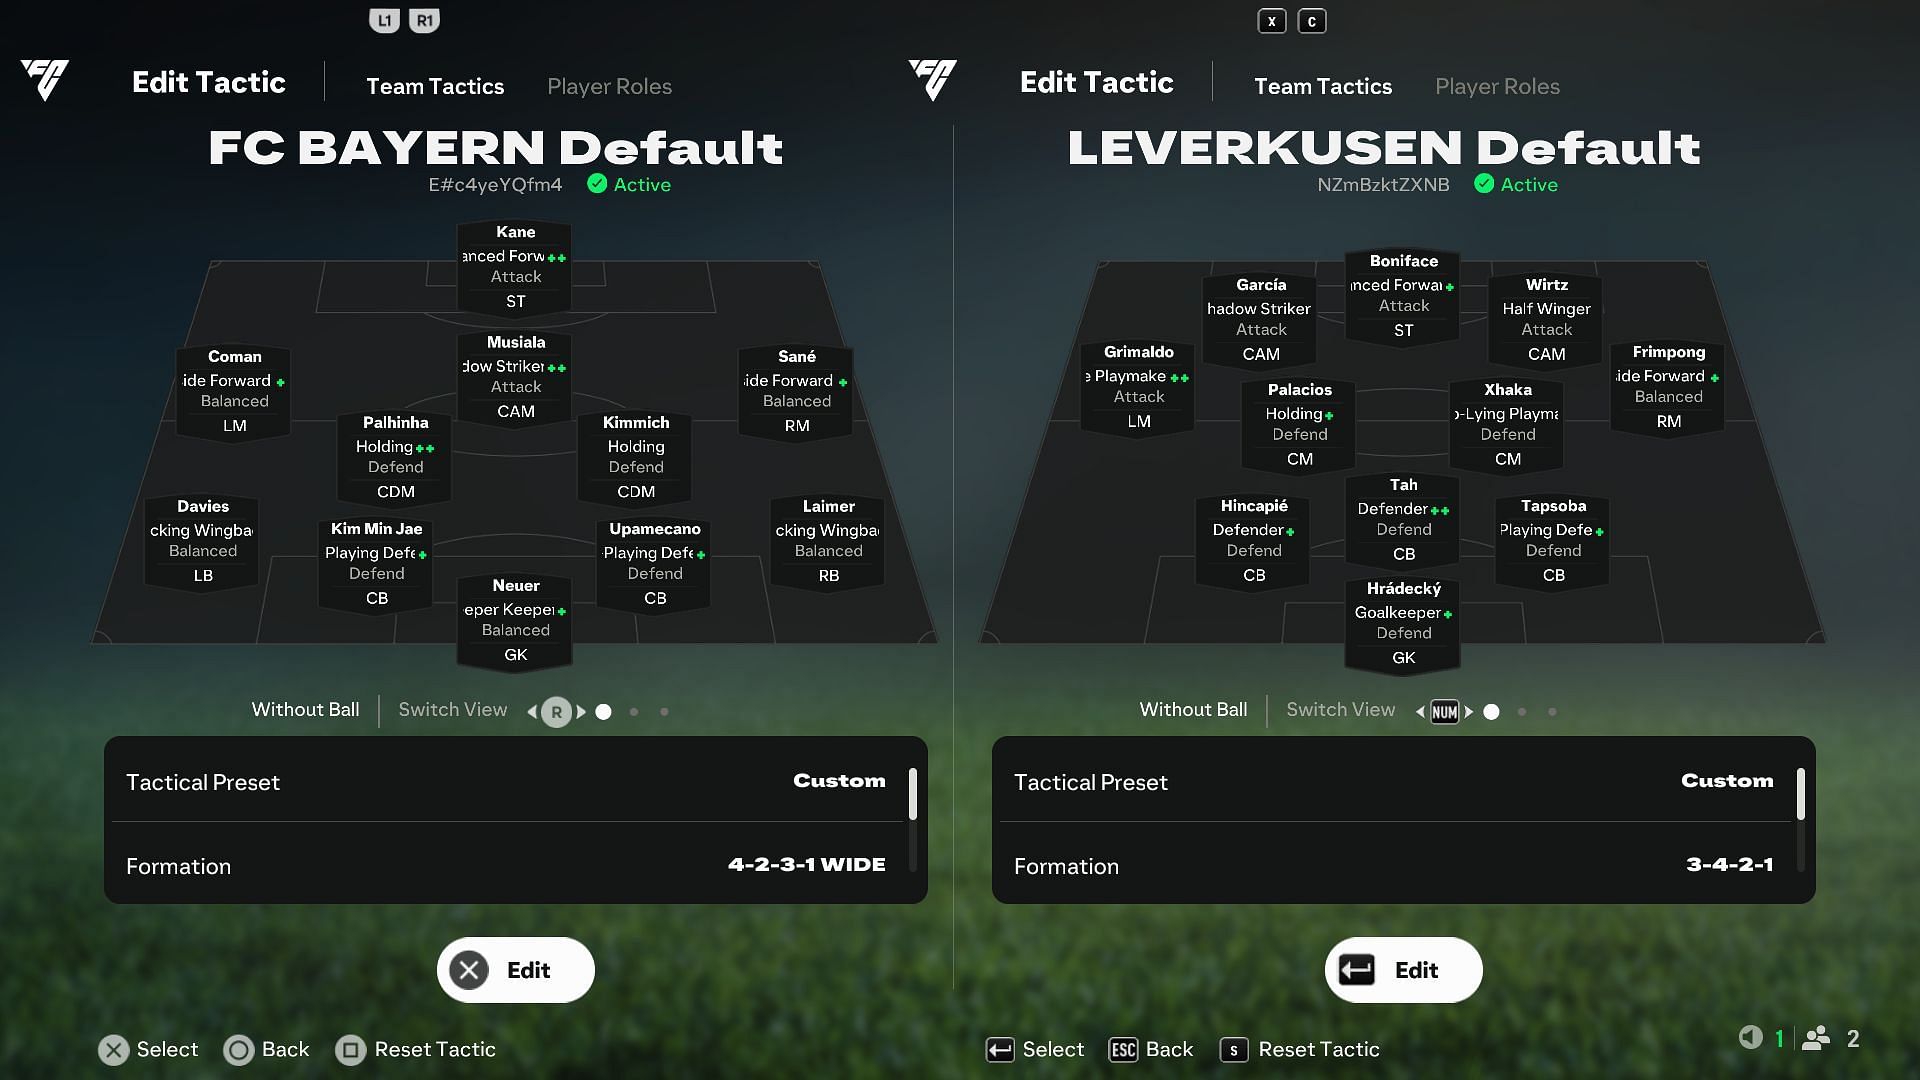
Task: Toggle Without Ball view for Leverkusen
Action: pos(1192,709)
